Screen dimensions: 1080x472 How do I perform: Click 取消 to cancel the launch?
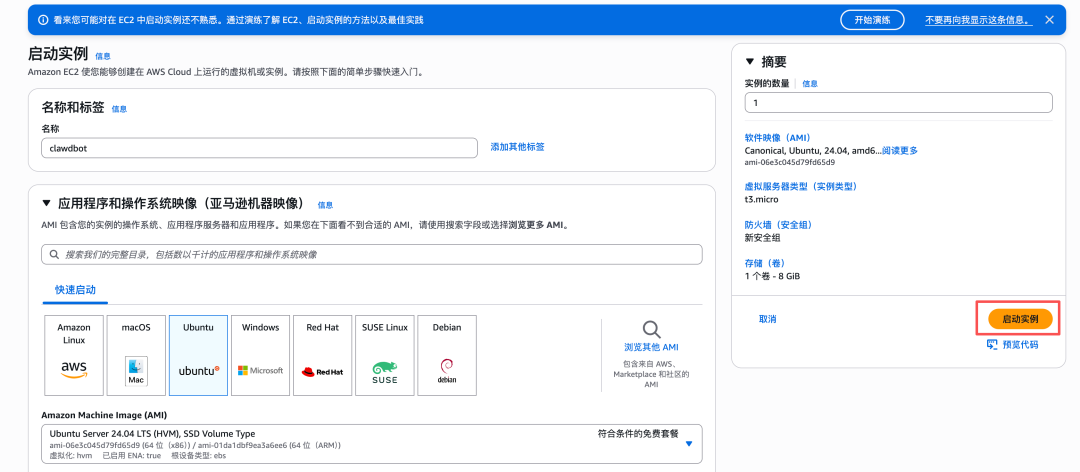[x=767, y=319]
